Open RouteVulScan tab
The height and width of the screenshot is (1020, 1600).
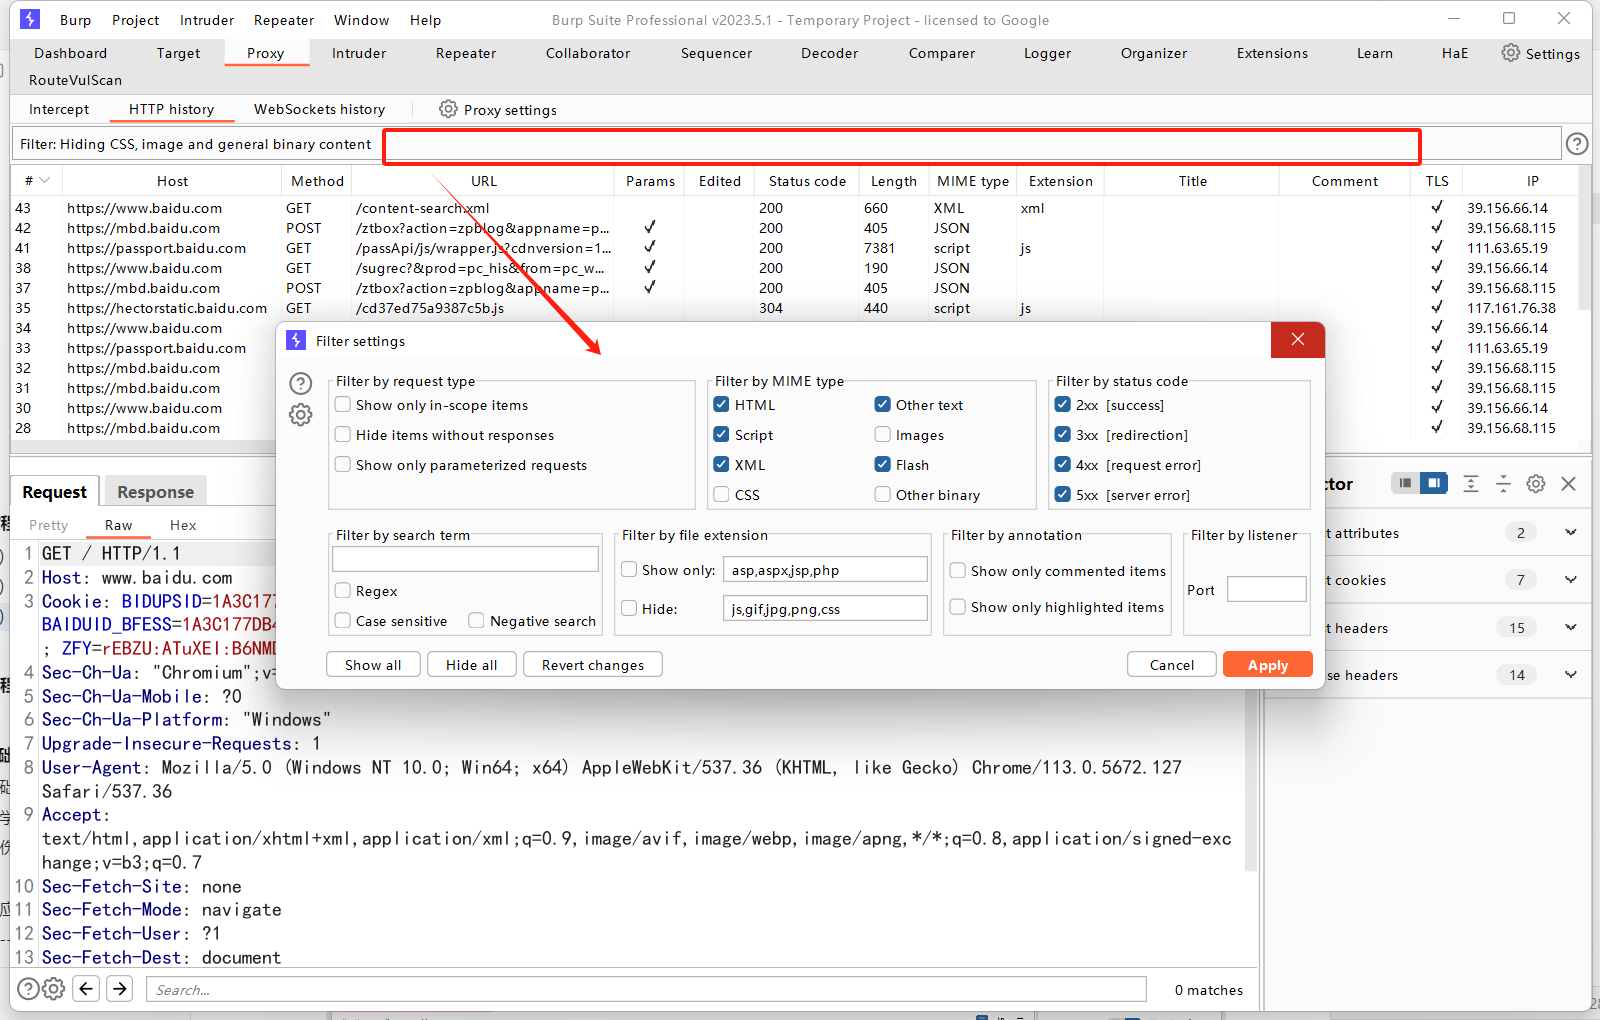tap(75, 80)
